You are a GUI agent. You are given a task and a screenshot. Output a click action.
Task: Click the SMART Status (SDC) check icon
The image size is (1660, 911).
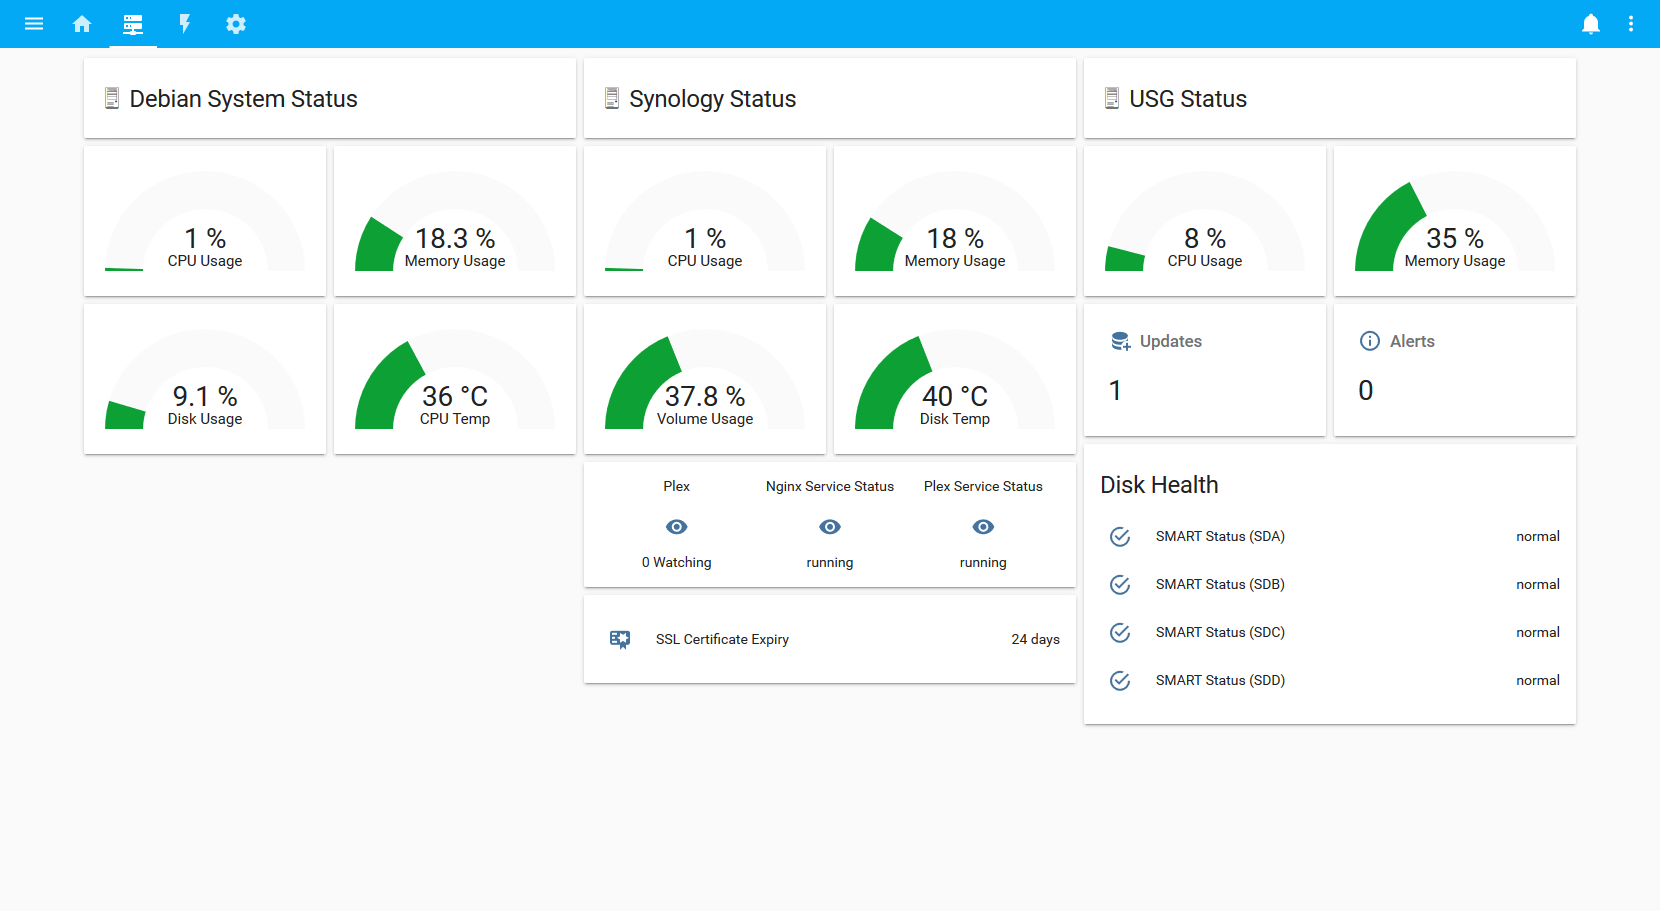point(1120,633)
